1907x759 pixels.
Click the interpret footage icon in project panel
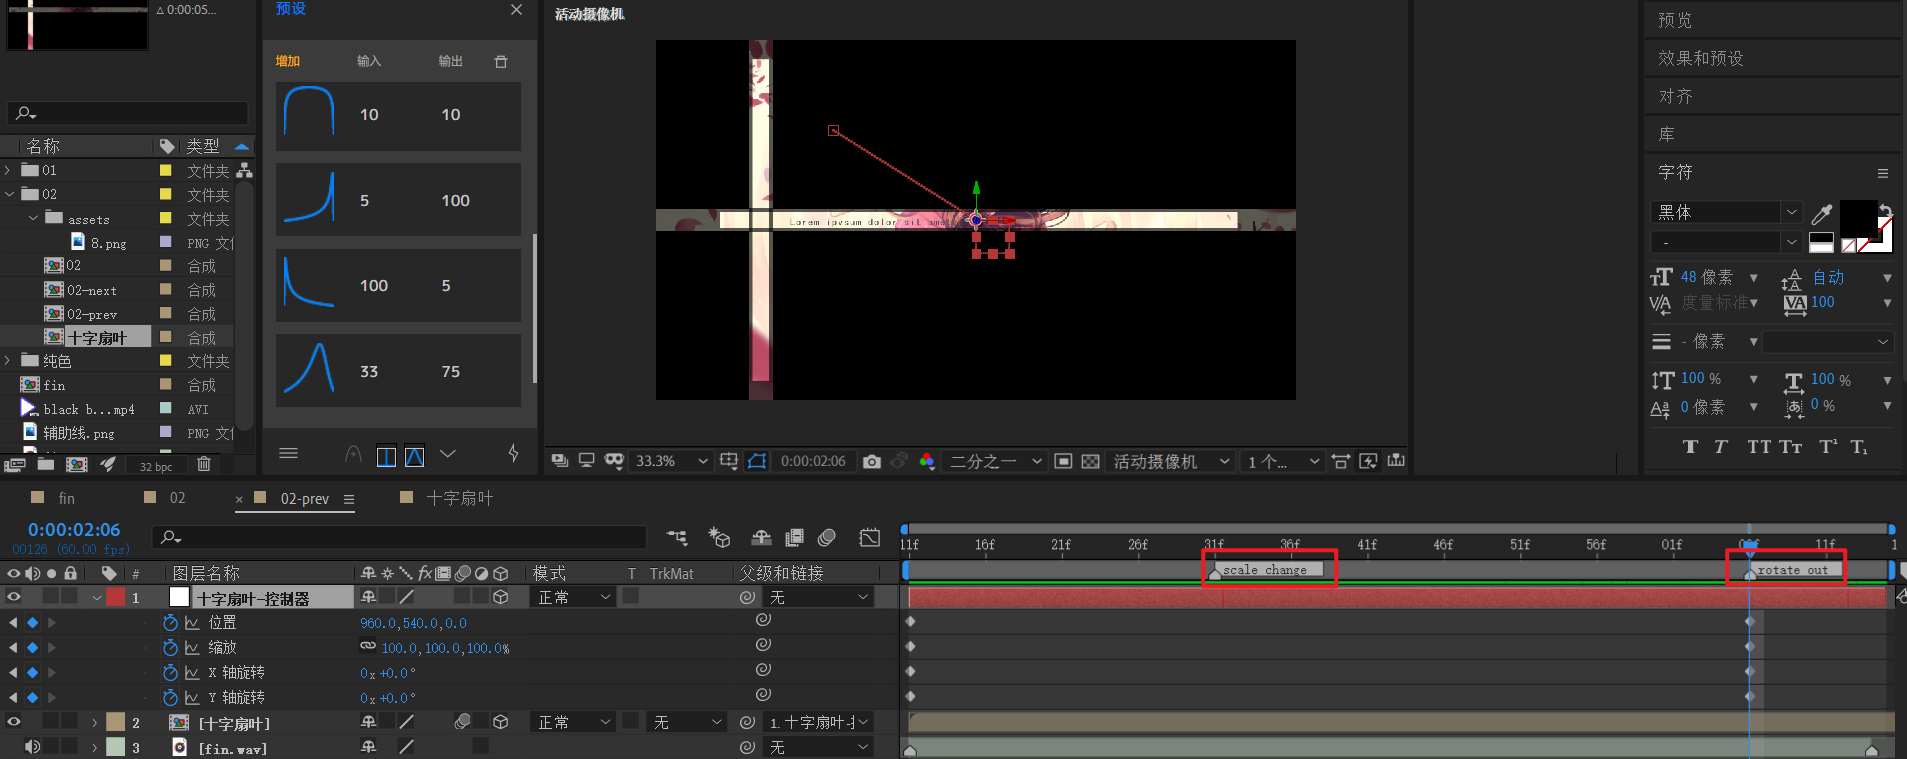click(x=15, y=464)
